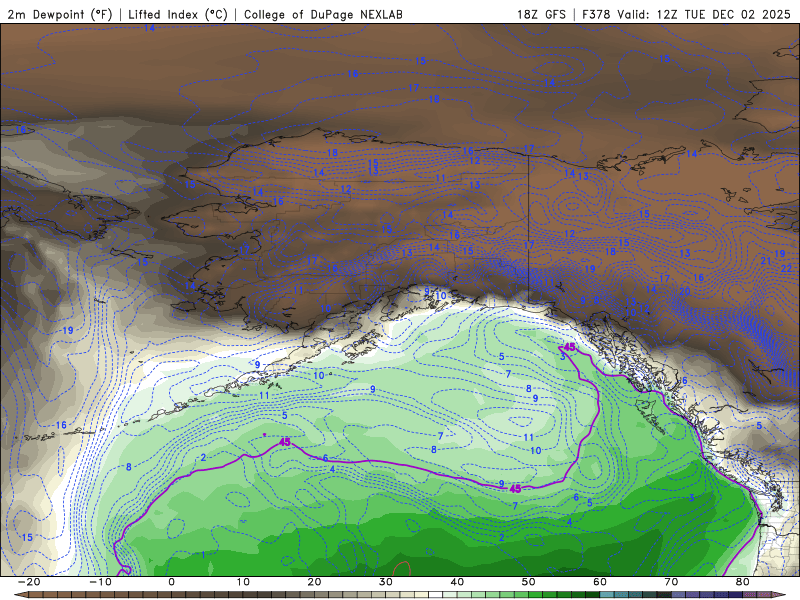Click the "18Z GFS" model run label
Viewport: 800px width, 600px height.
[541, 14]
